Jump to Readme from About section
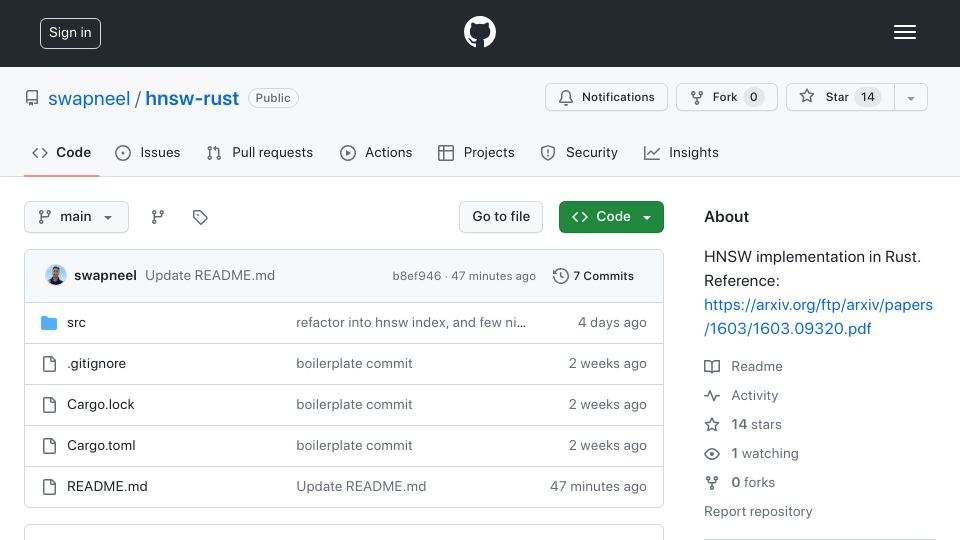Image resolution: width=960 pixels, height=540 pixels. point(743,366)
